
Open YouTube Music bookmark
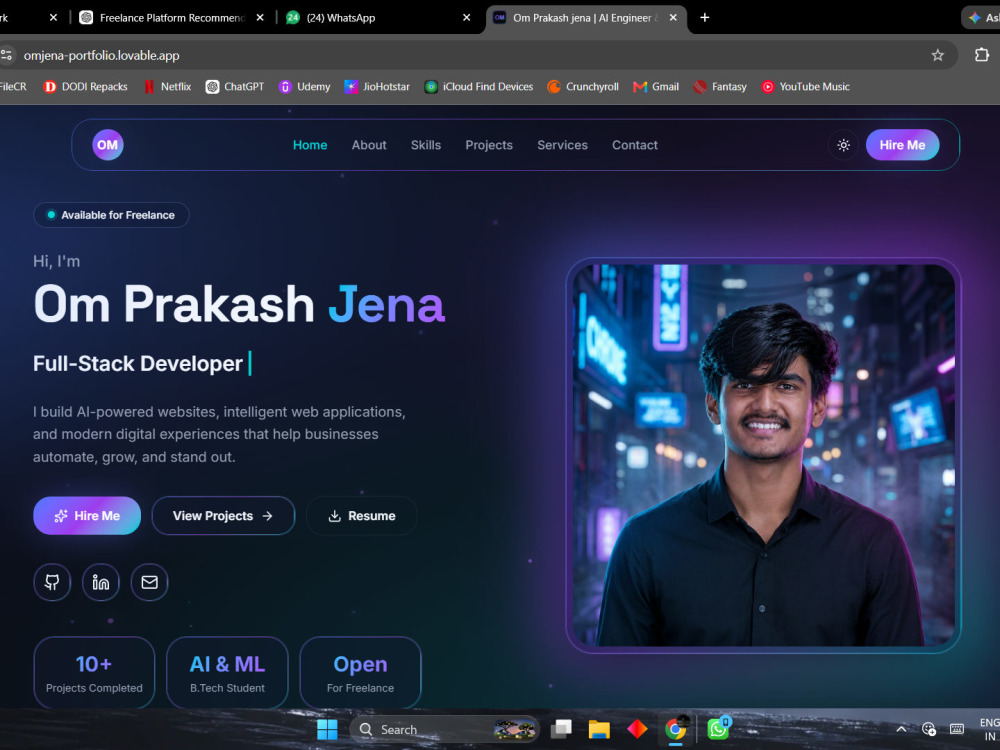(x=805, y=87)
